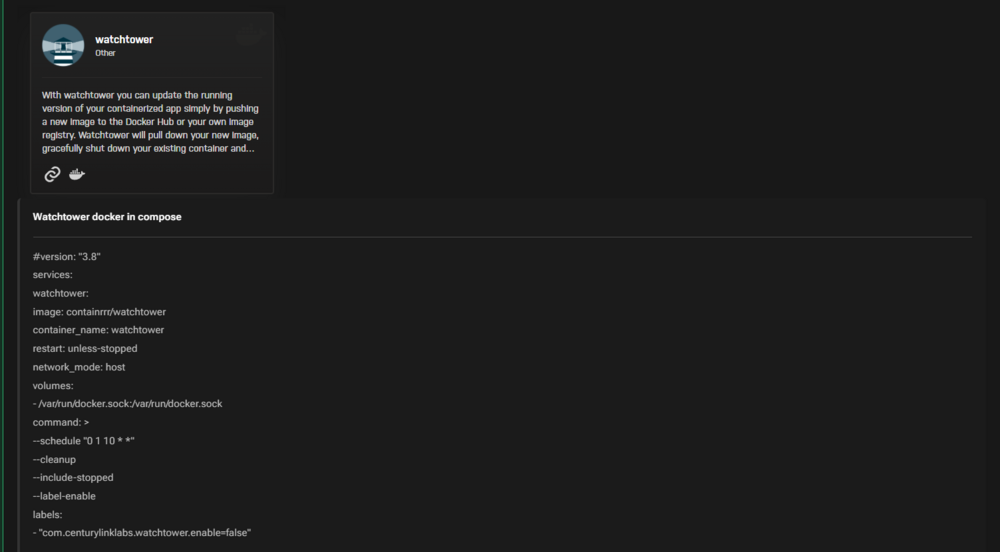
Task: Click the '#version: "3.8"' line
Action: click(x=67, y=257)
